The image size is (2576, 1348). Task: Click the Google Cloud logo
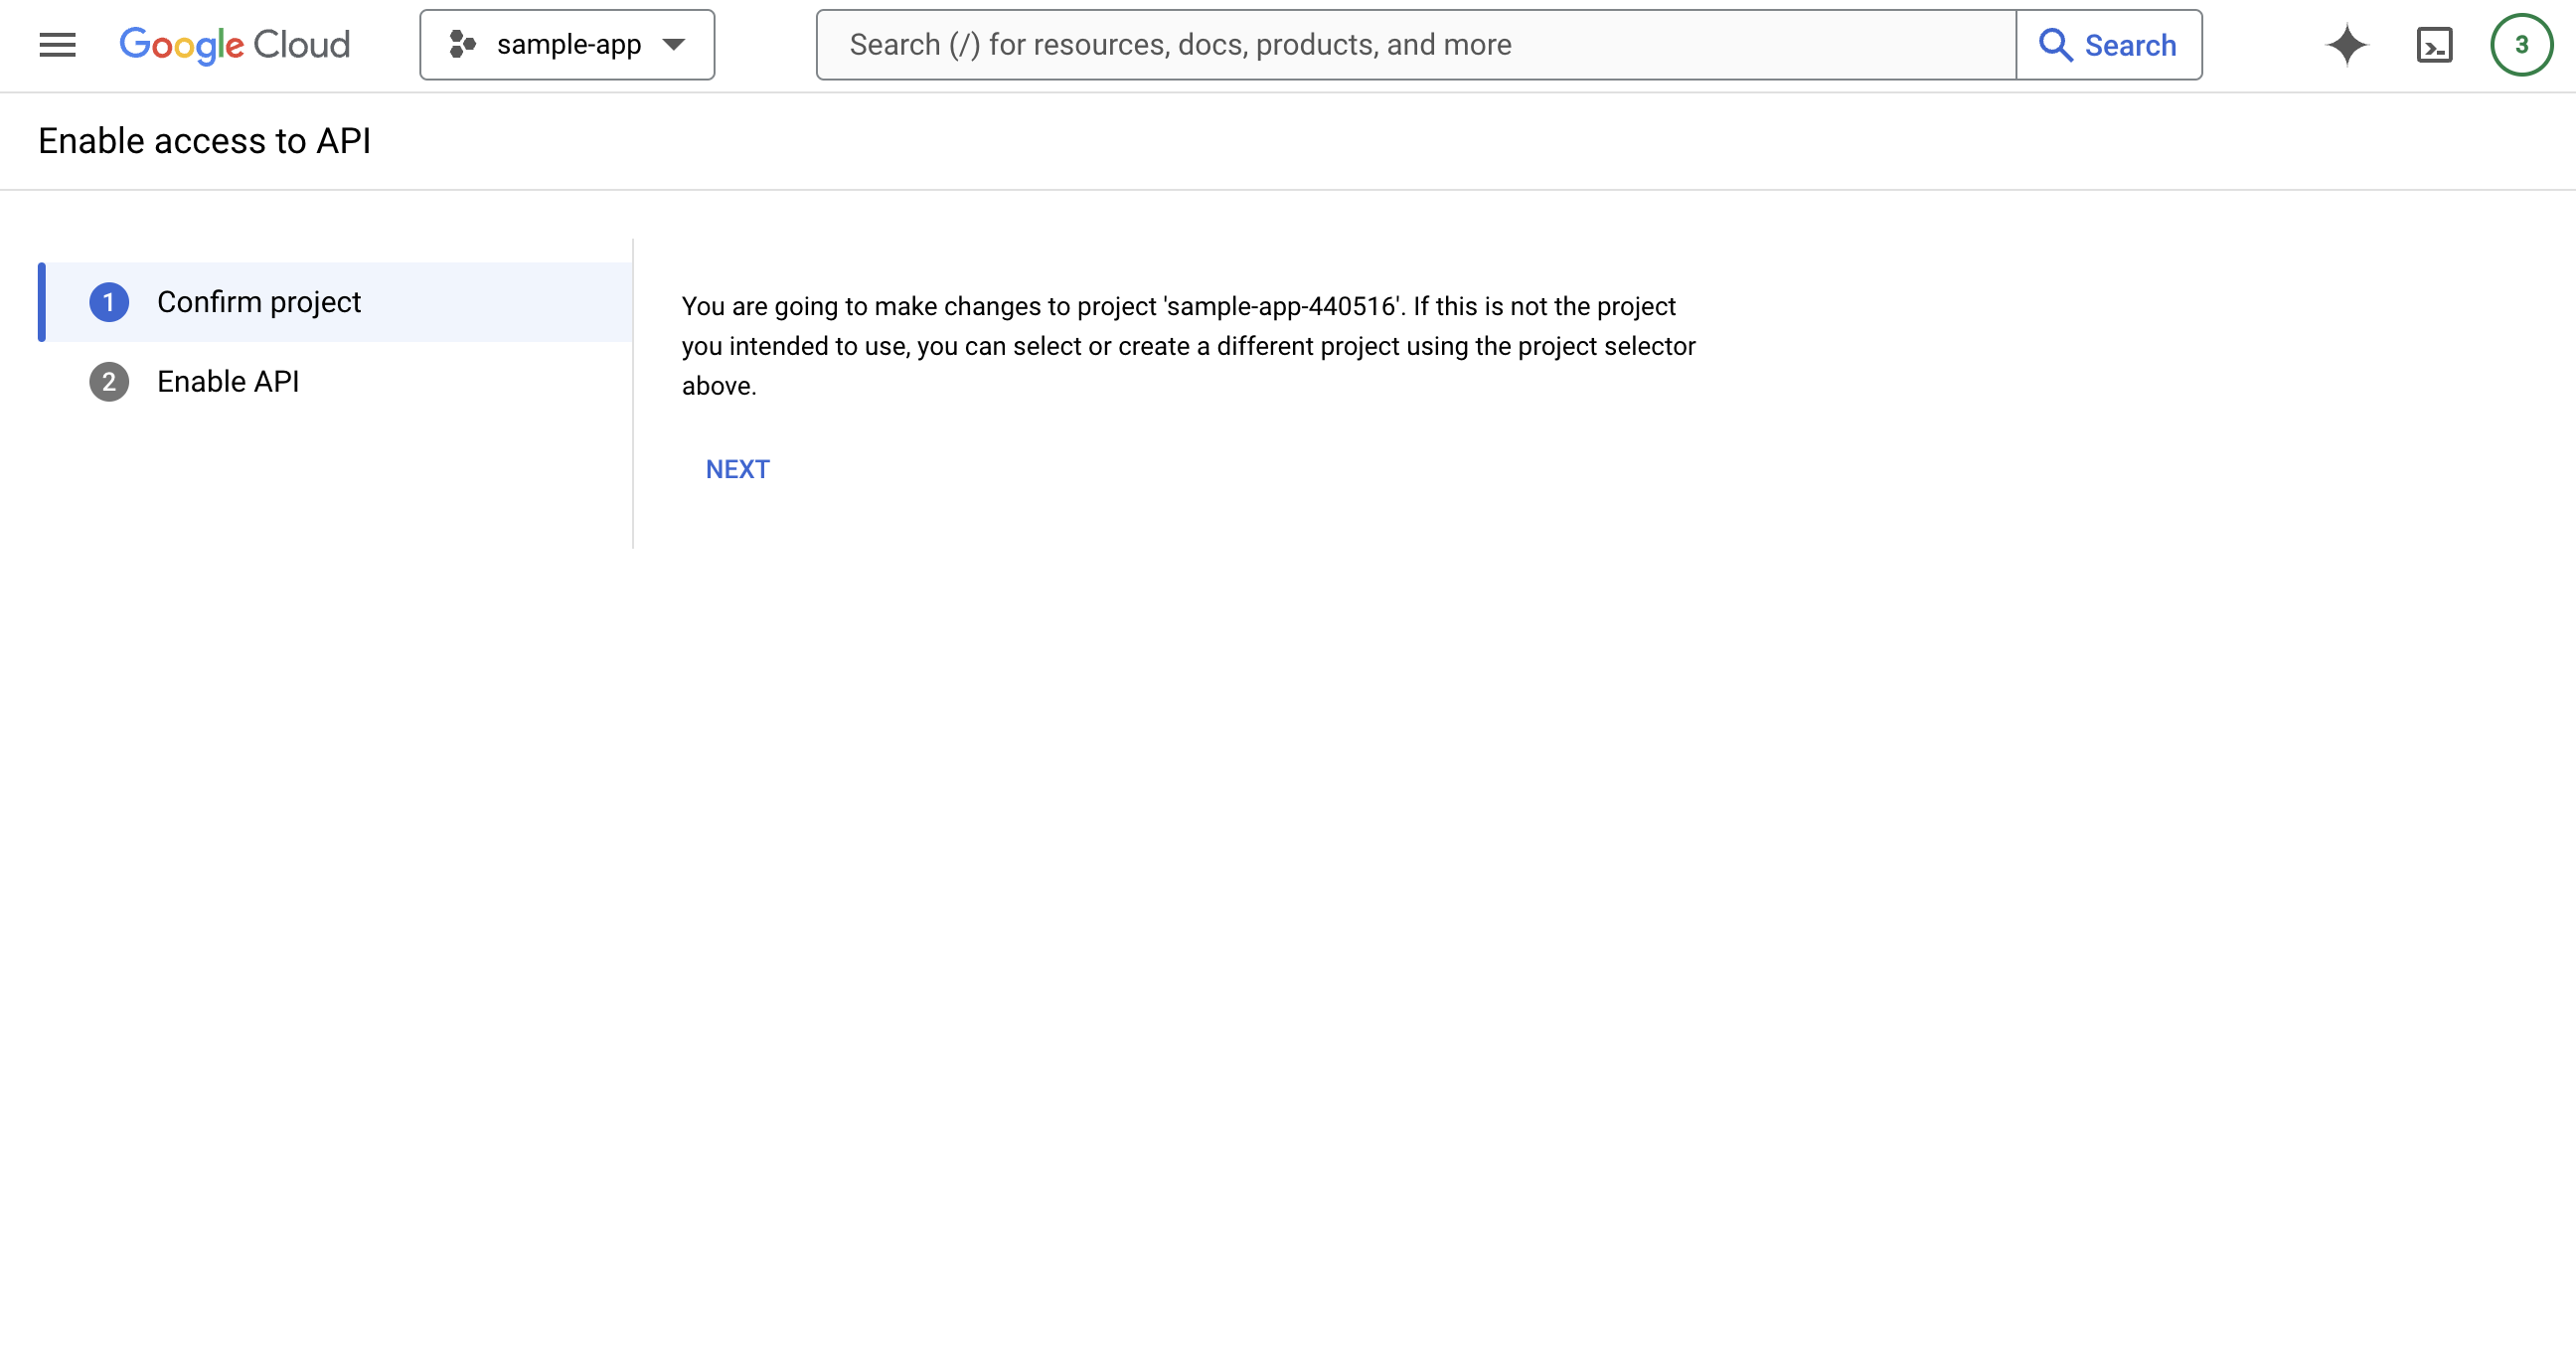[x=234, y=45]
